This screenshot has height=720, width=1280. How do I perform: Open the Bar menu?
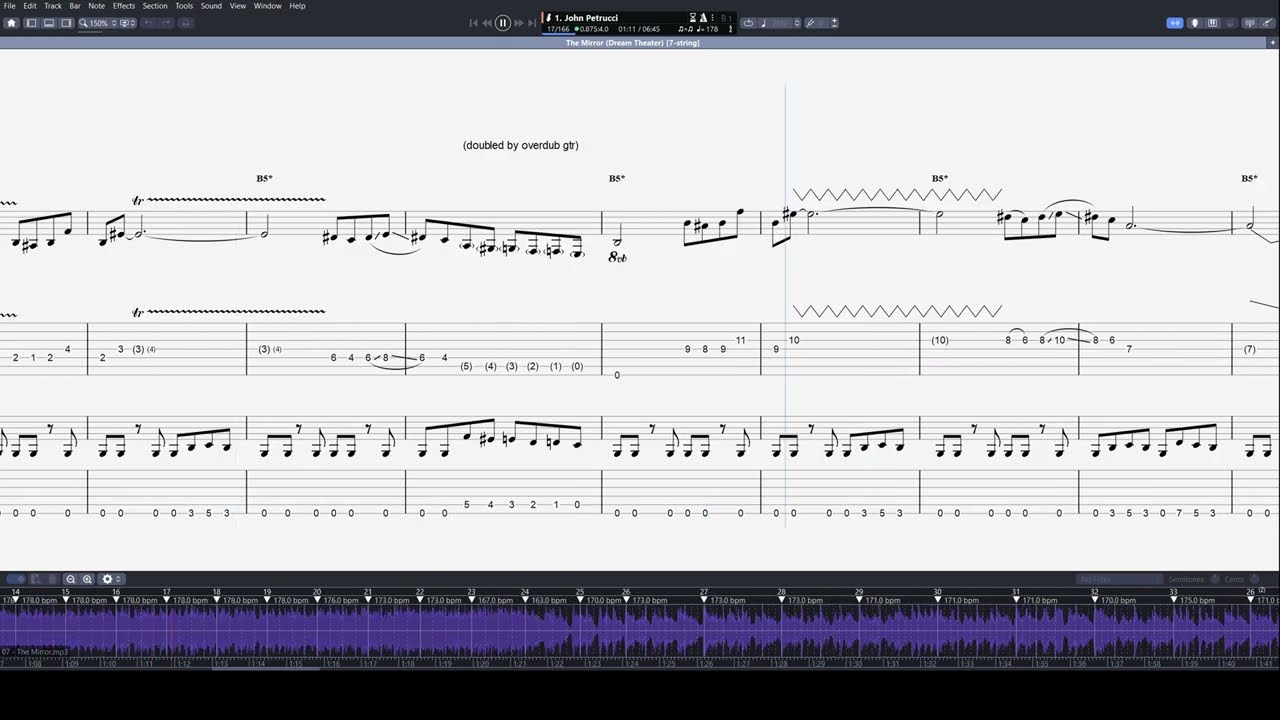[75, 6]
